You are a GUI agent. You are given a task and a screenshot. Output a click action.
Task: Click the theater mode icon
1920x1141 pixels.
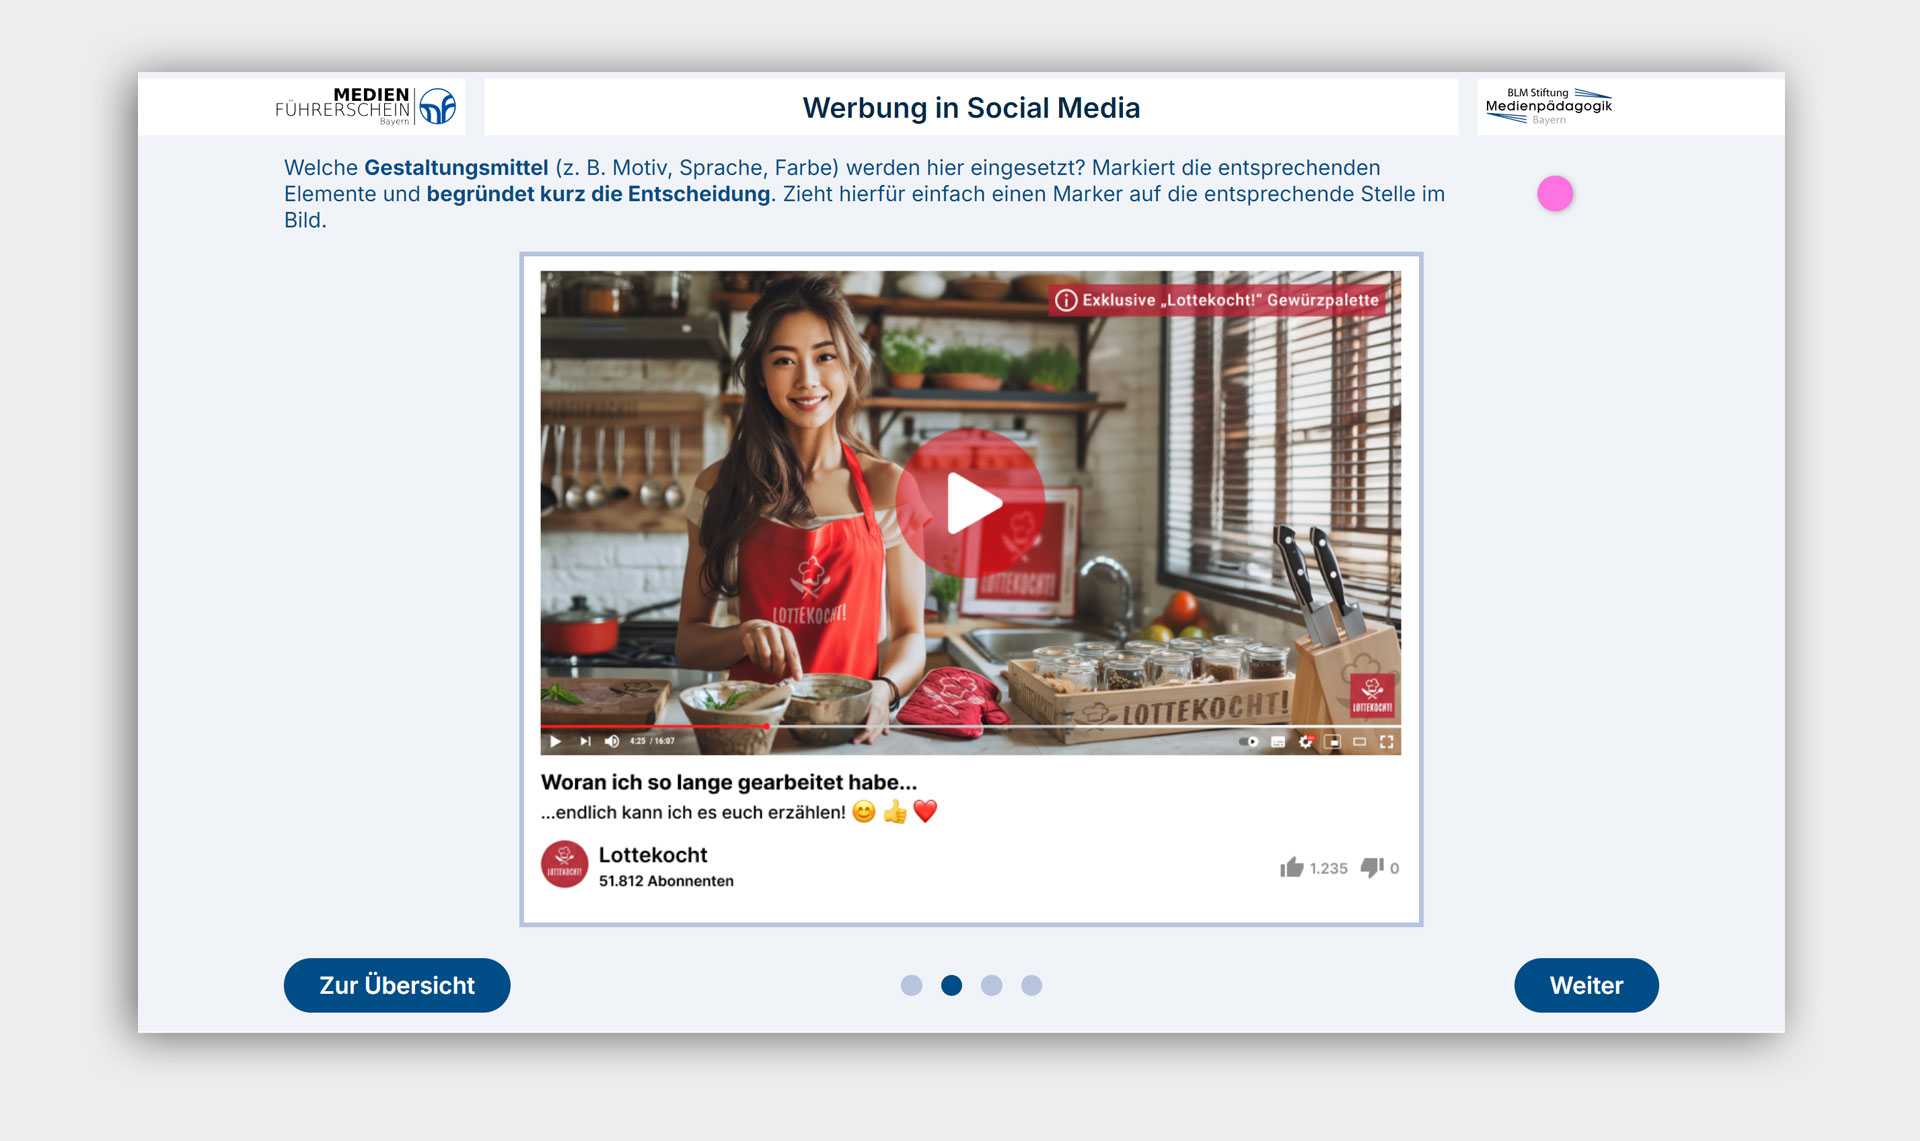point(1360,741)
